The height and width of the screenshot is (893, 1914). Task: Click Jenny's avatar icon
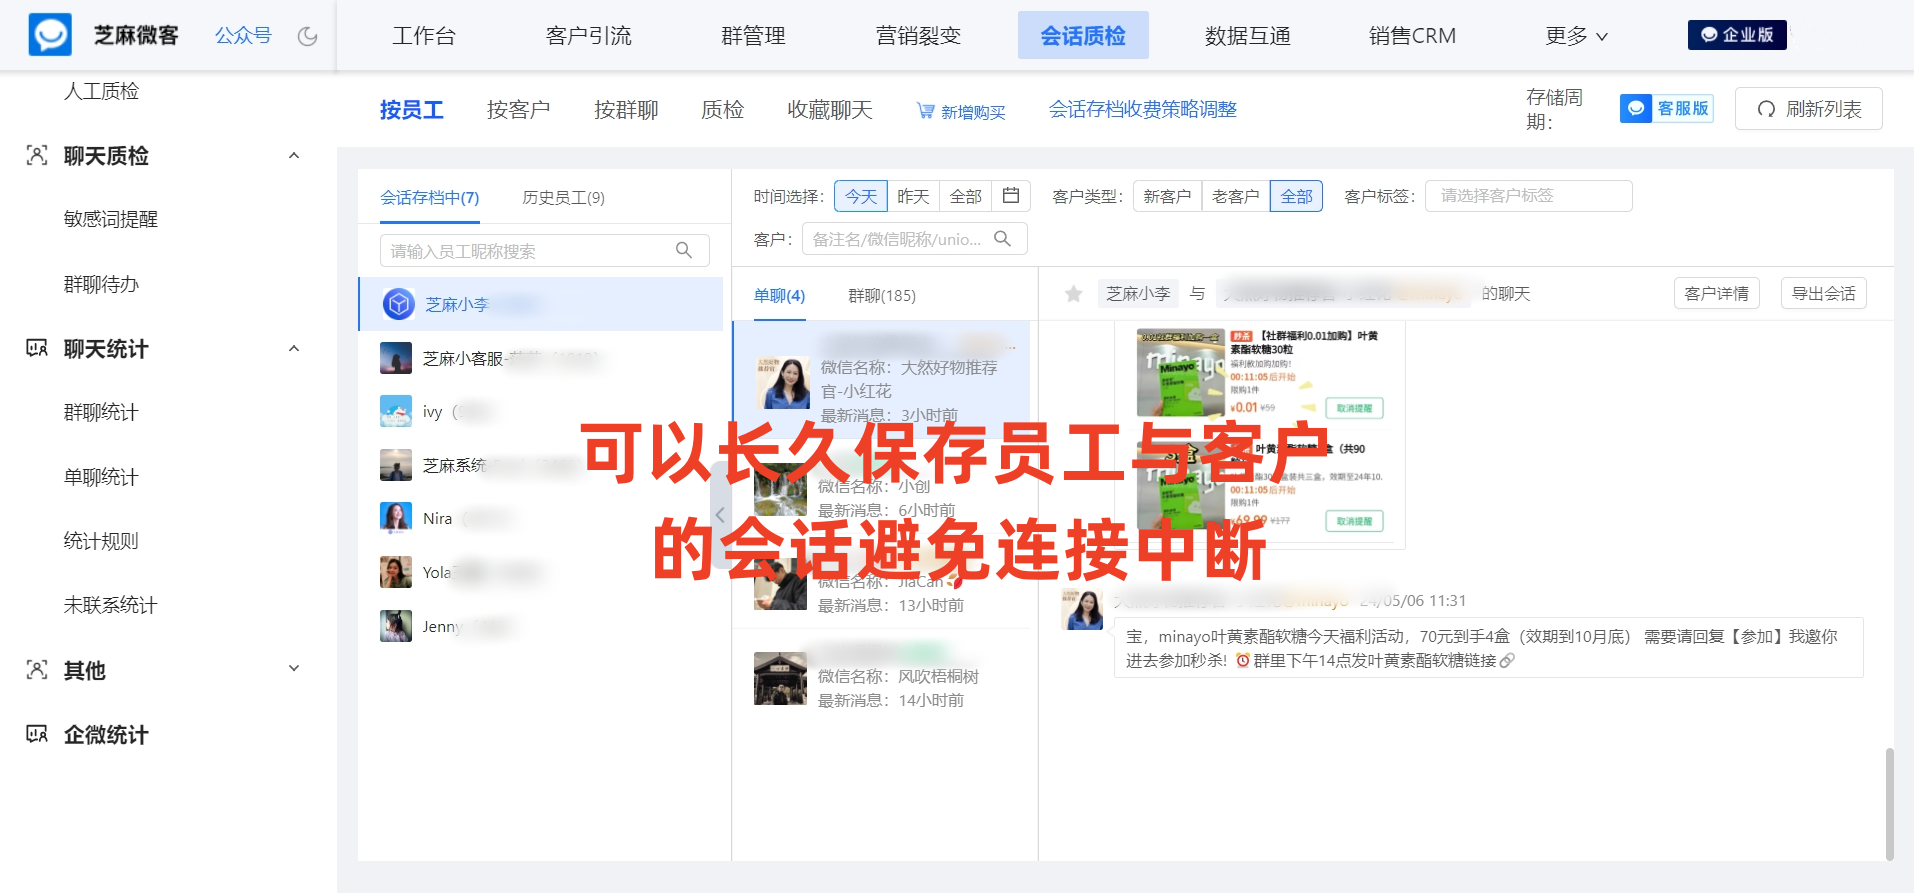tap(396, 626)
